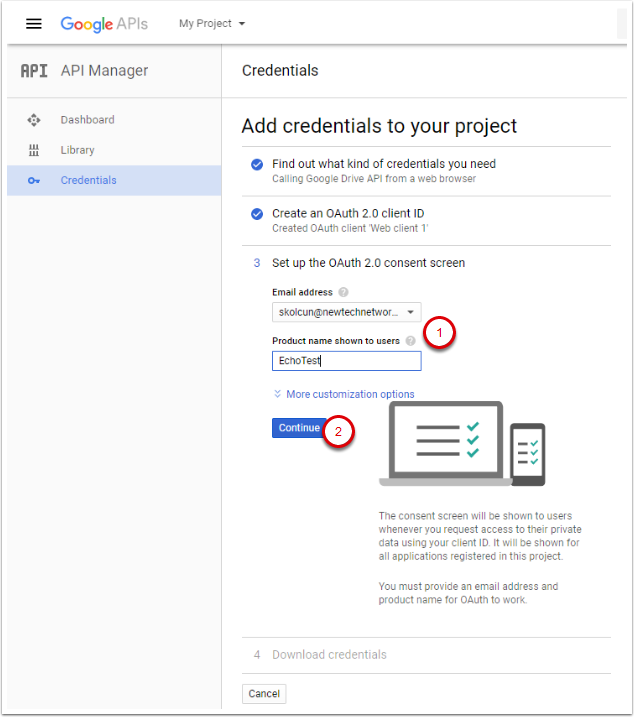634x717 pixels.
Task: Open the hamburger navigation menu
Action: [33, 23]
